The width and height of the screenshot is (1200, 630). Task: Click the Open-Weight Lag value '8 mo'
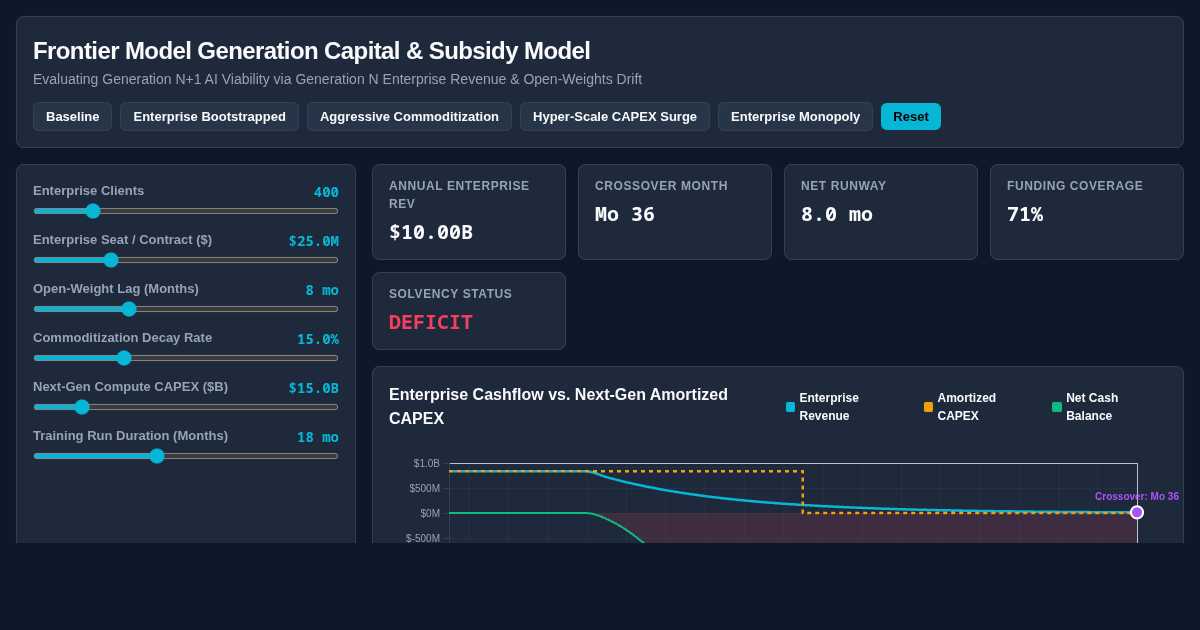322,290
